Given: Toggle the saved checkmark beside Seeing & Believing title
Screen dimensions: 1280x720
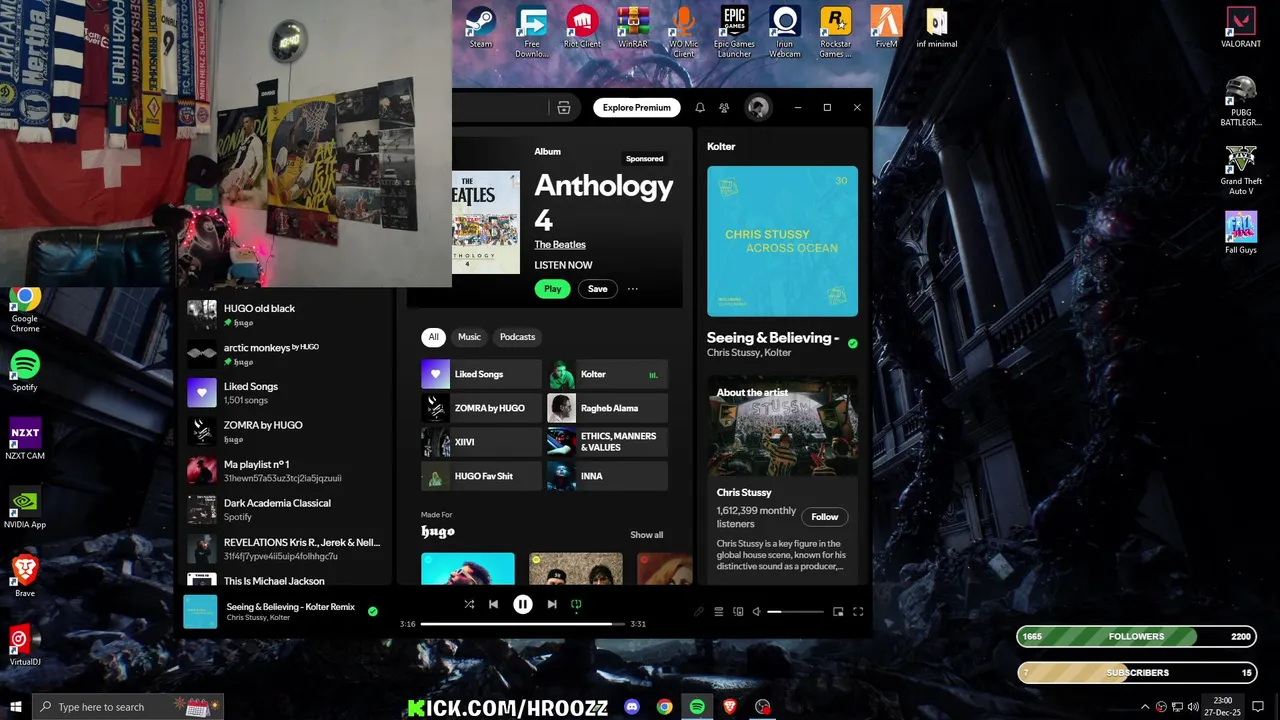Looking at the screenshot, I should coord(852,343).
